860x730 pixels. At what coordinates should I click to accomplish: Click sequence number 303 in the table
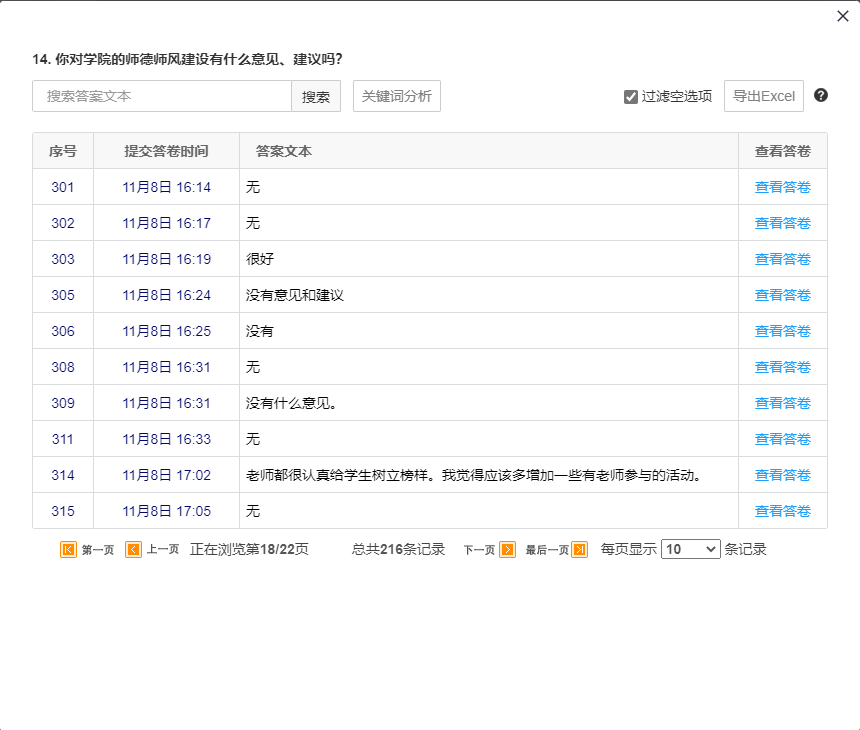pos(63,259)
